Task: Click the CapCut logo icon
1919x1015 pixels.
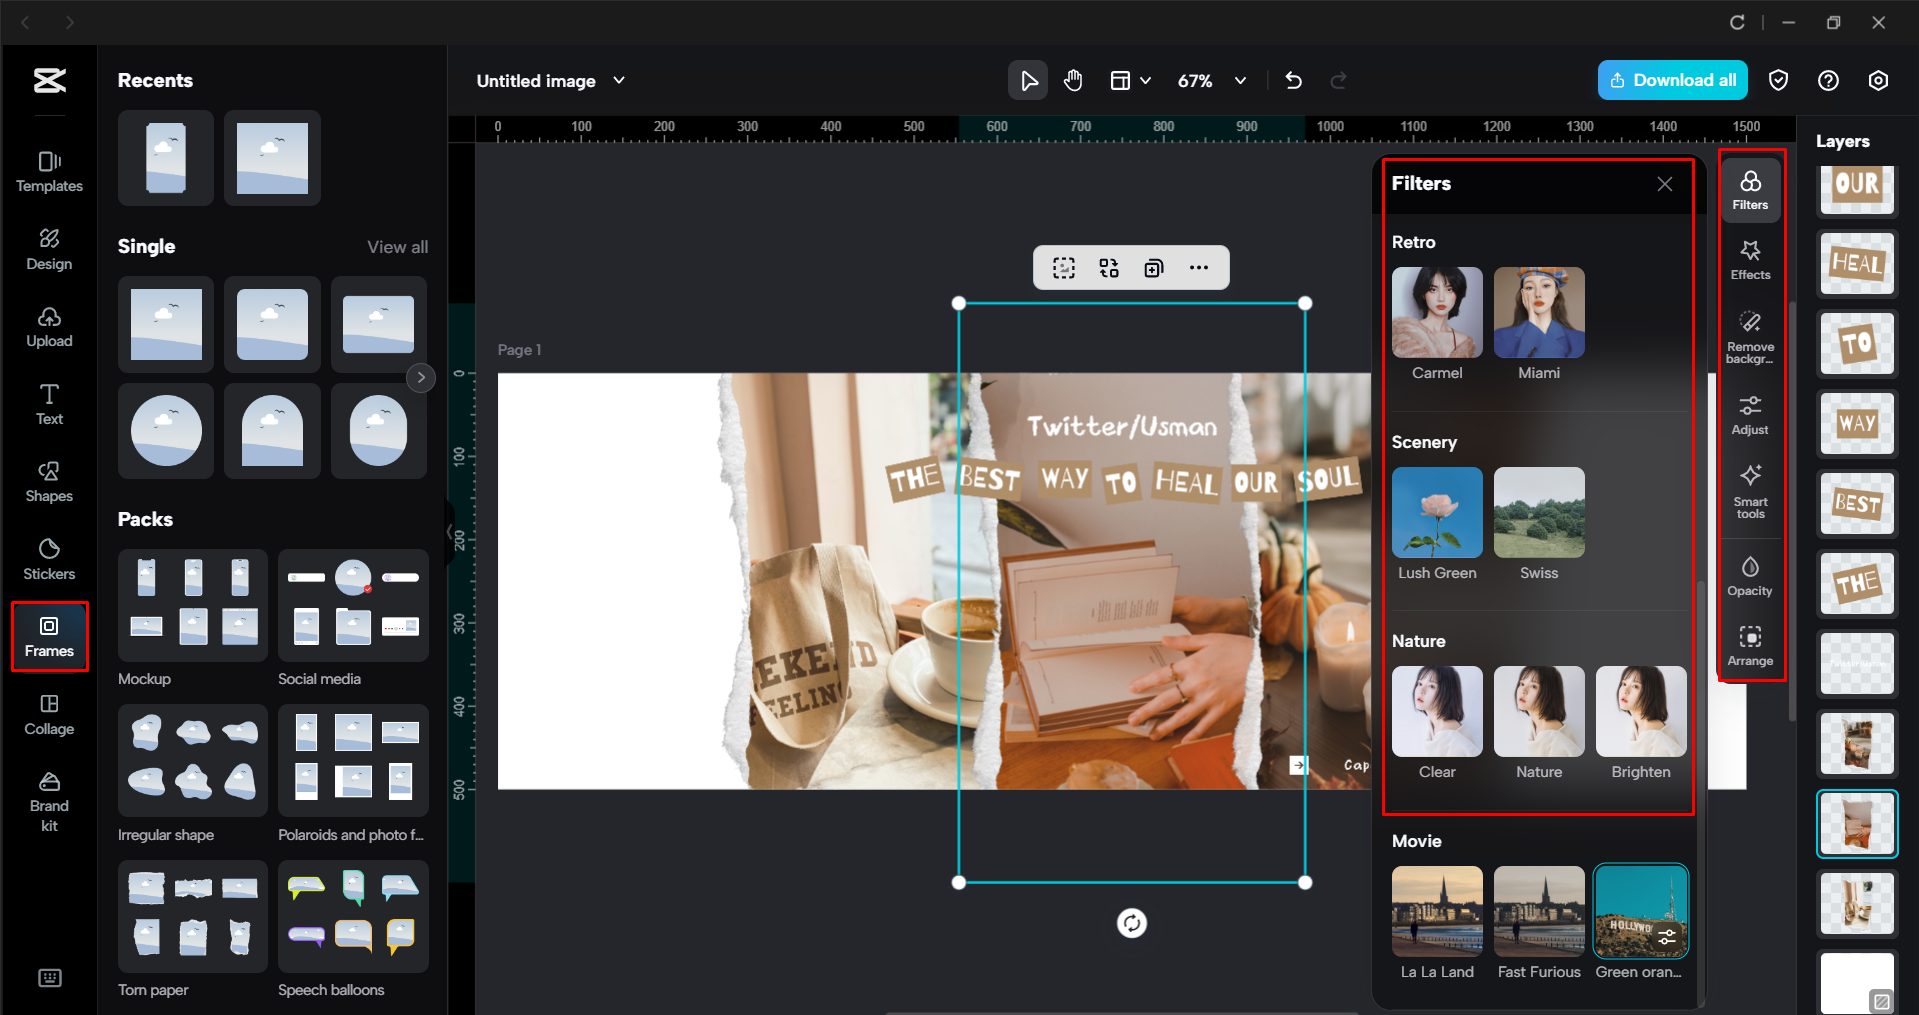Action: [x=49, y=80]
